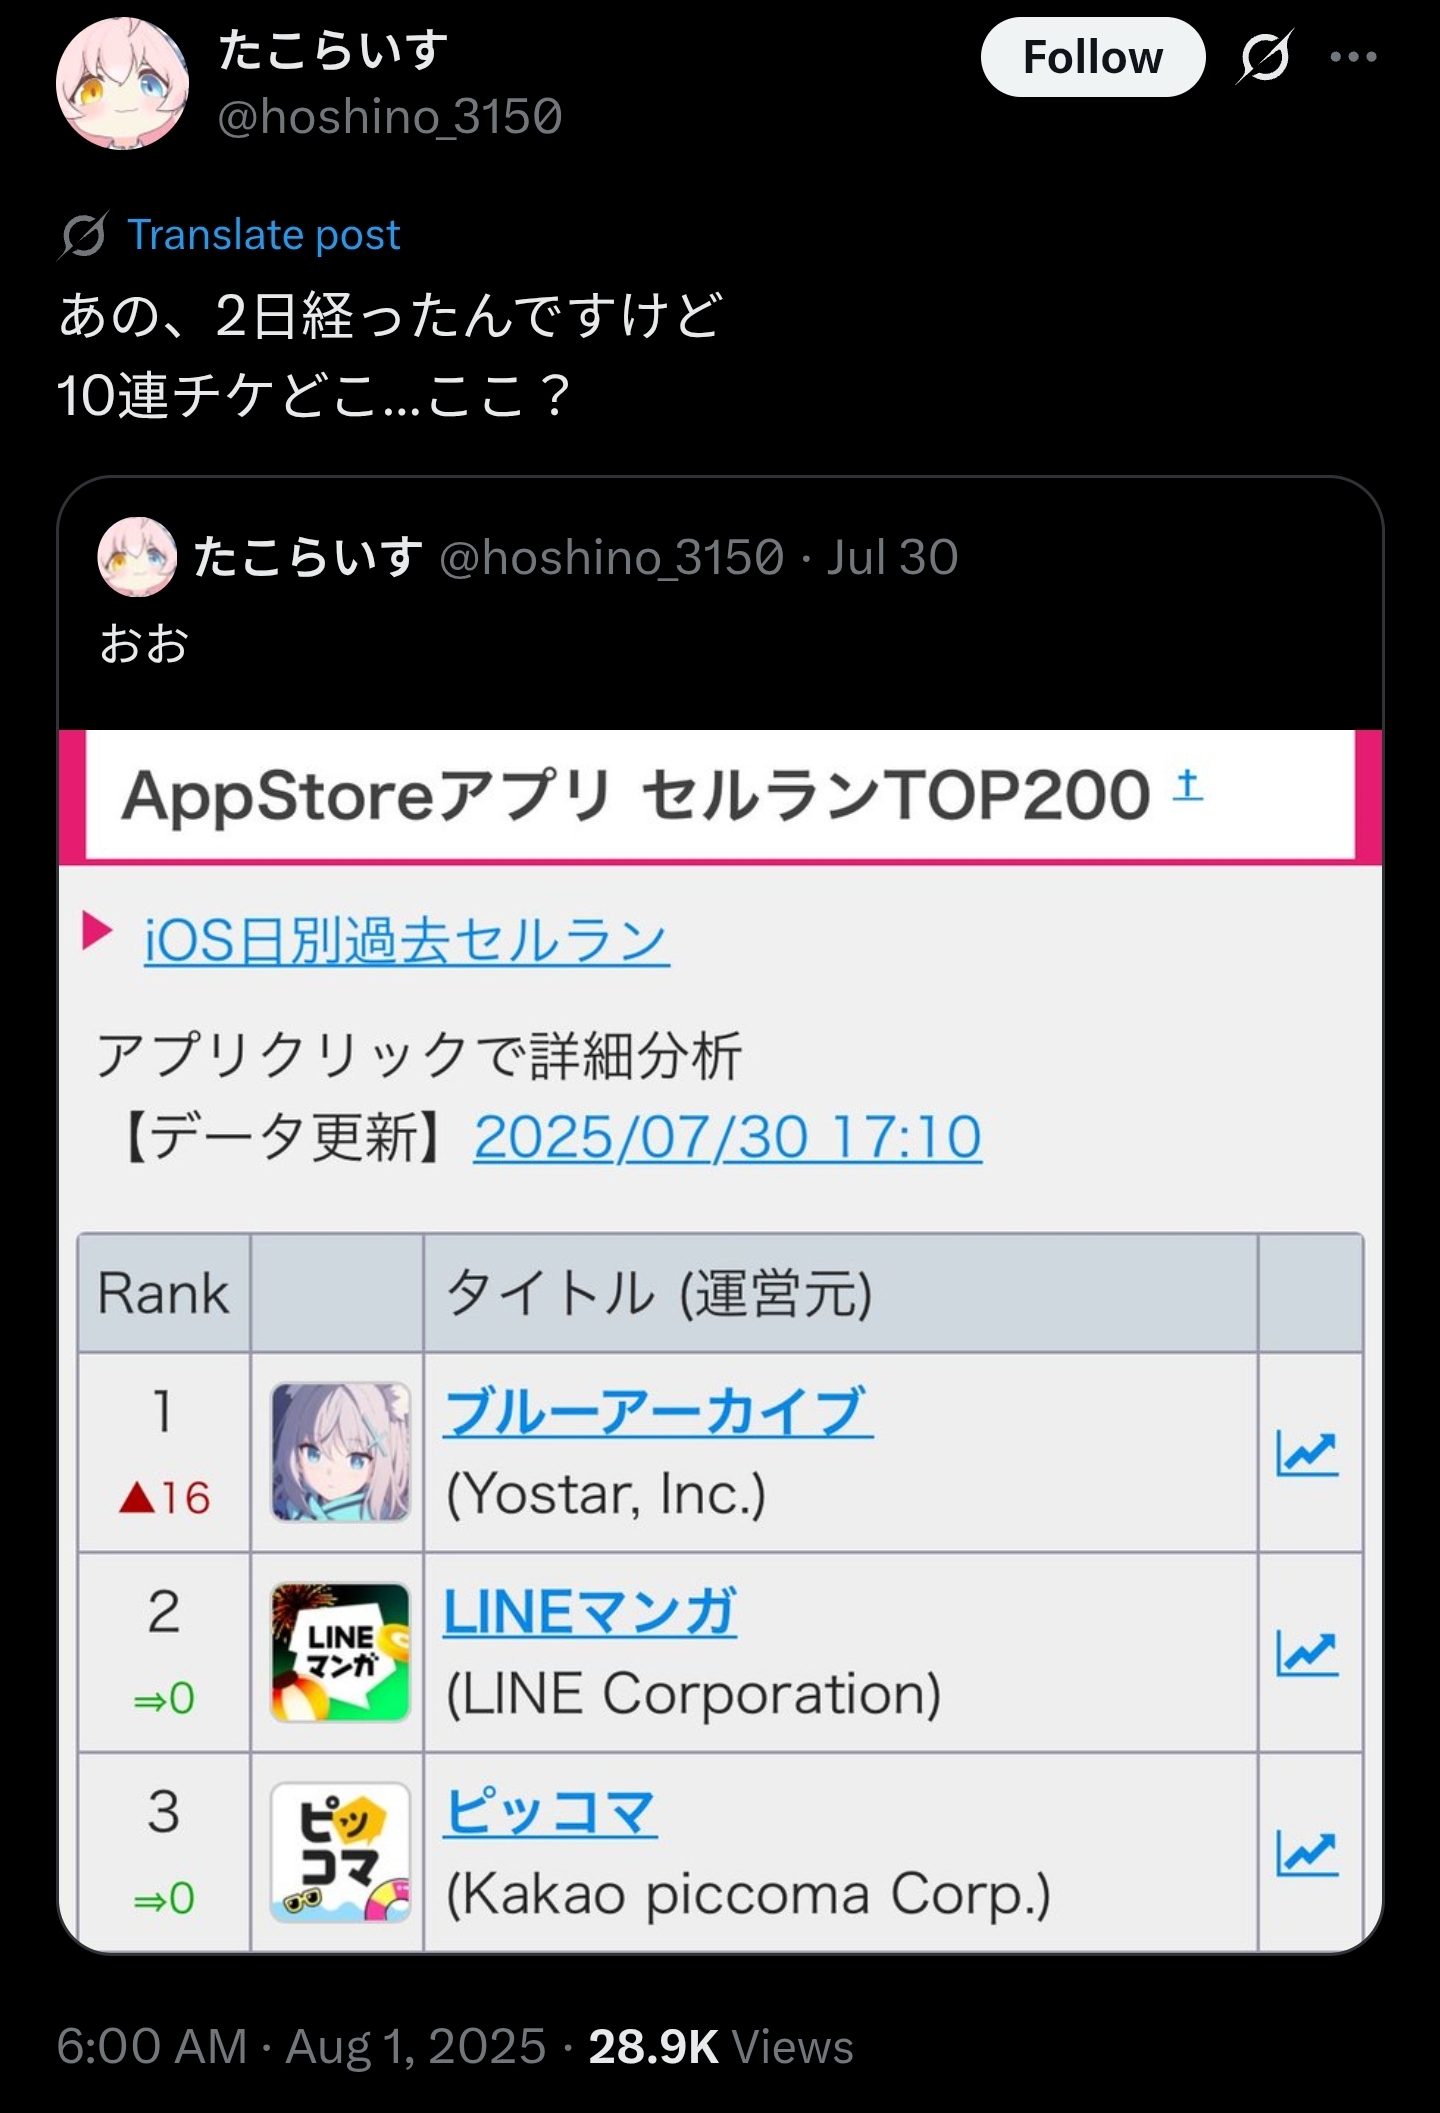Open the LINEマンガ title link

point(590,1612)
